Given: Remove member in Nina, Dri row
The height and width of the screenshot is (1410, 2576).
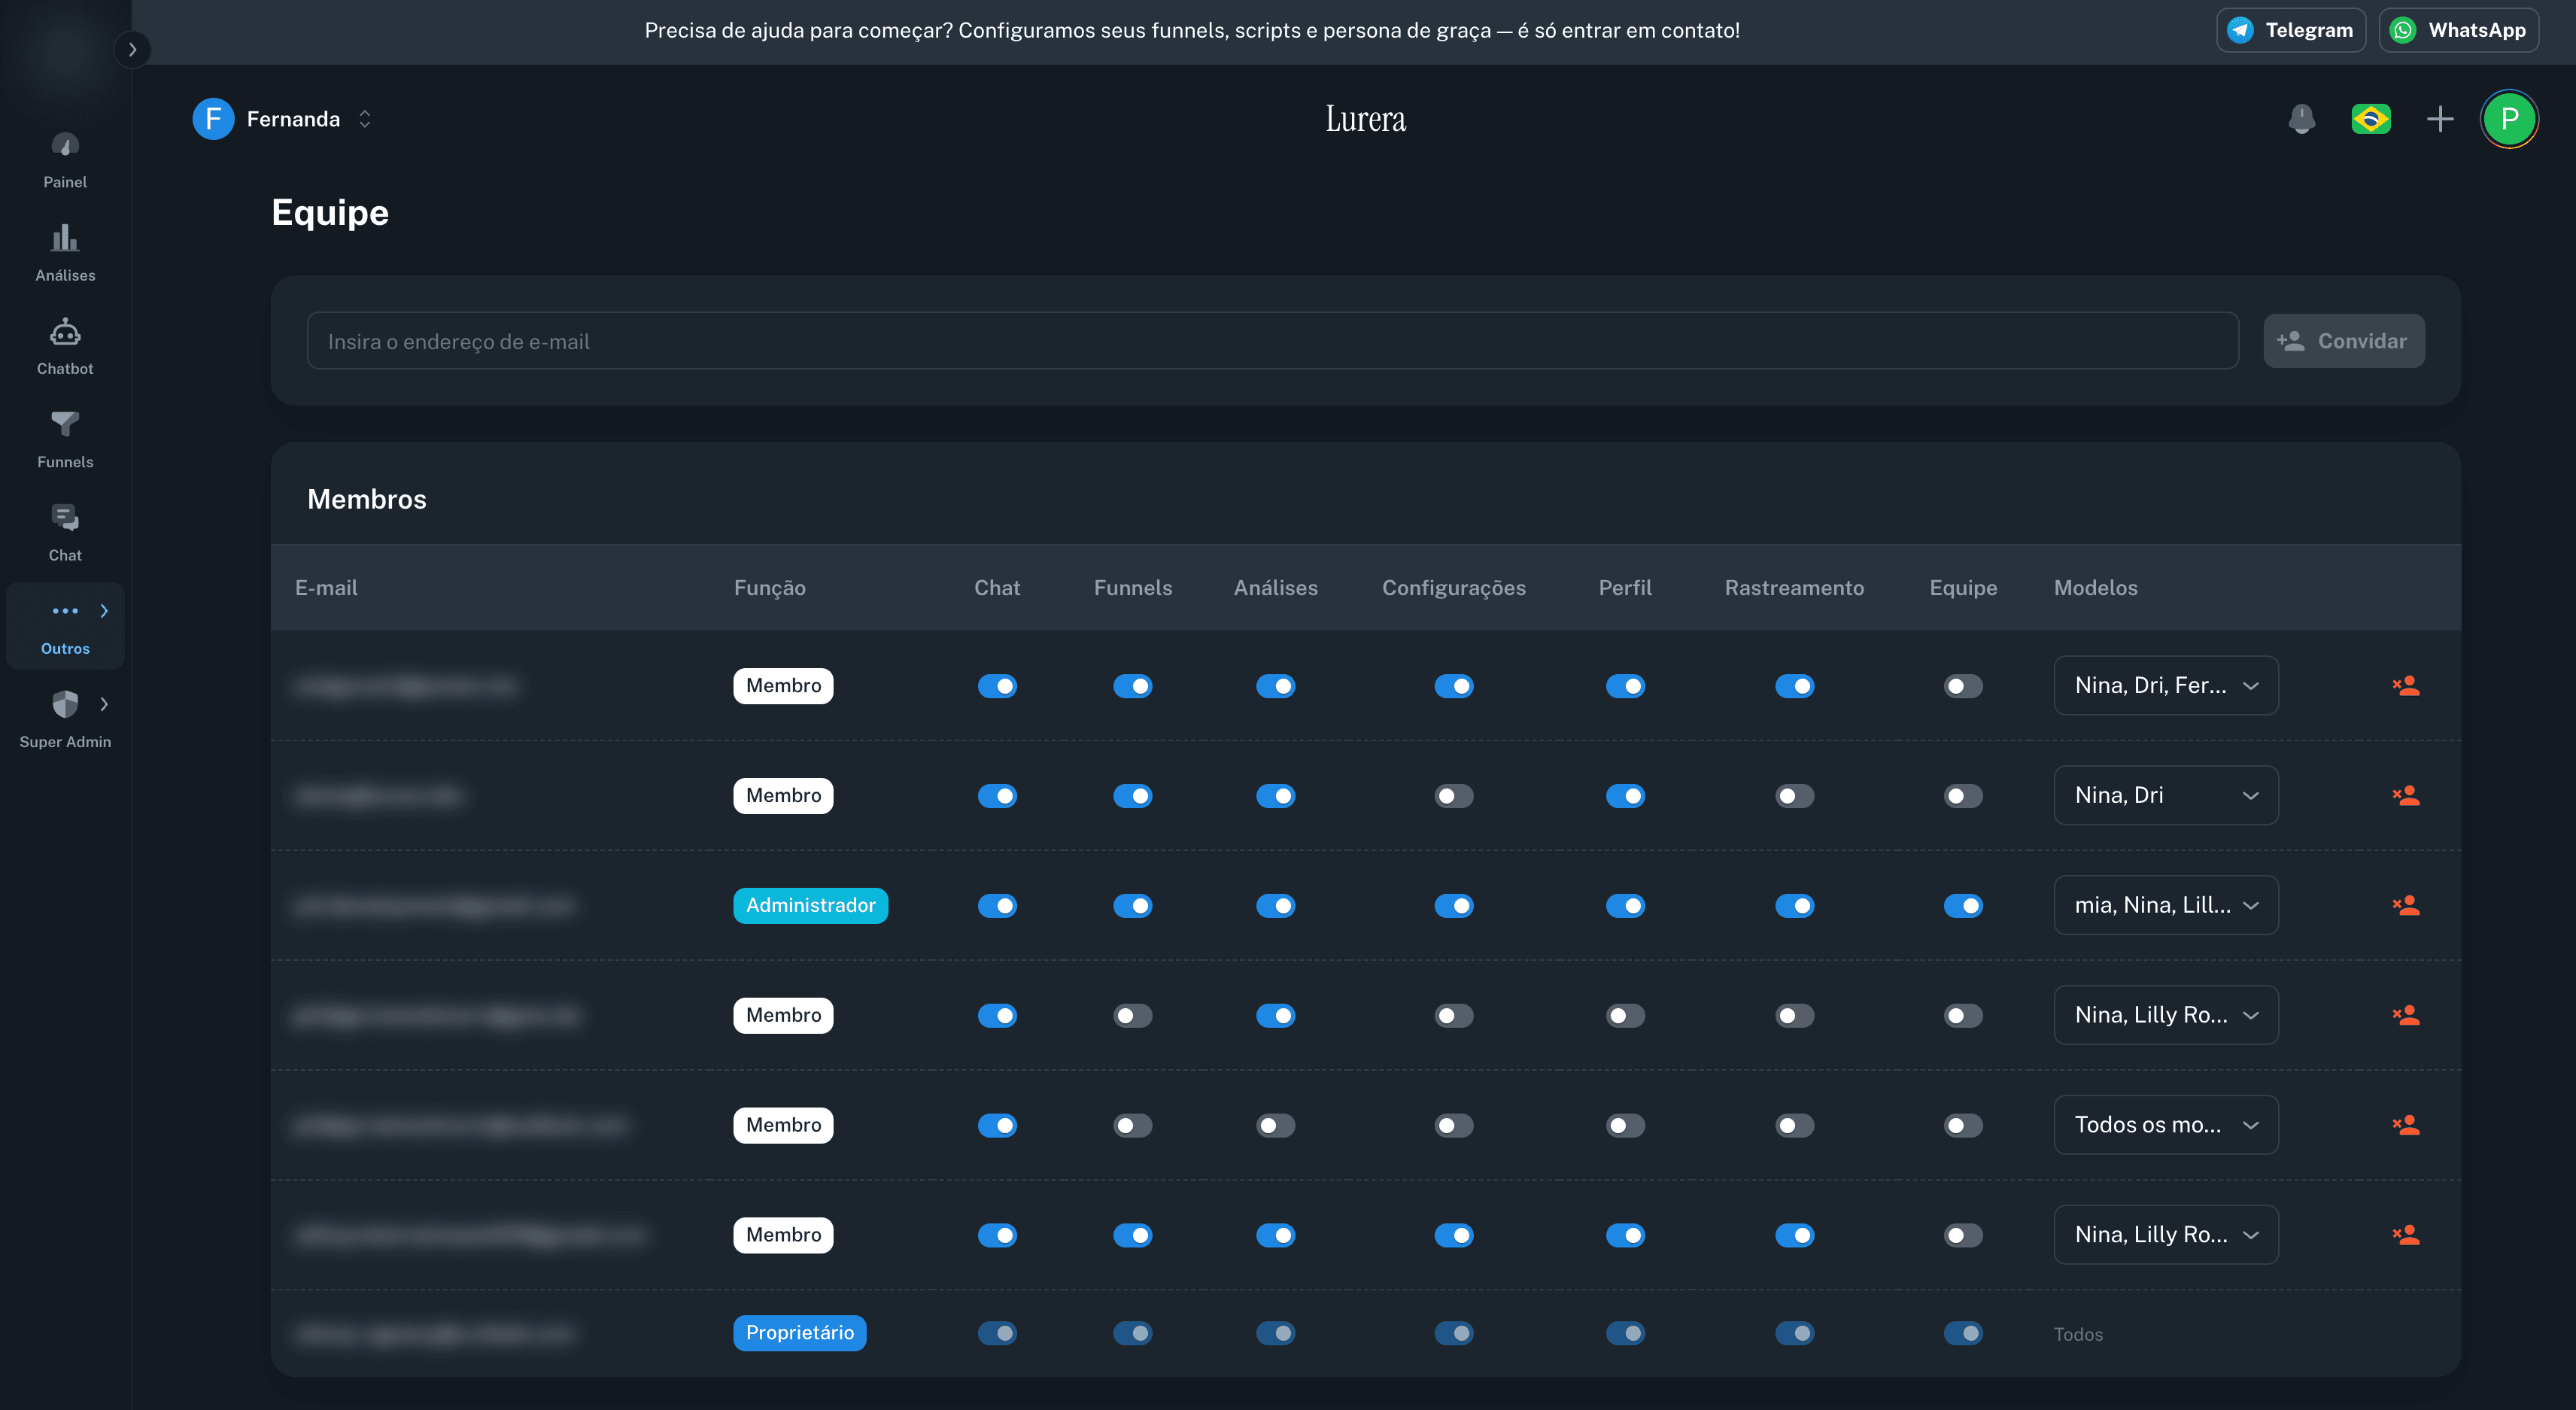Looking at the screenshot, I should tap(2405, 796).
